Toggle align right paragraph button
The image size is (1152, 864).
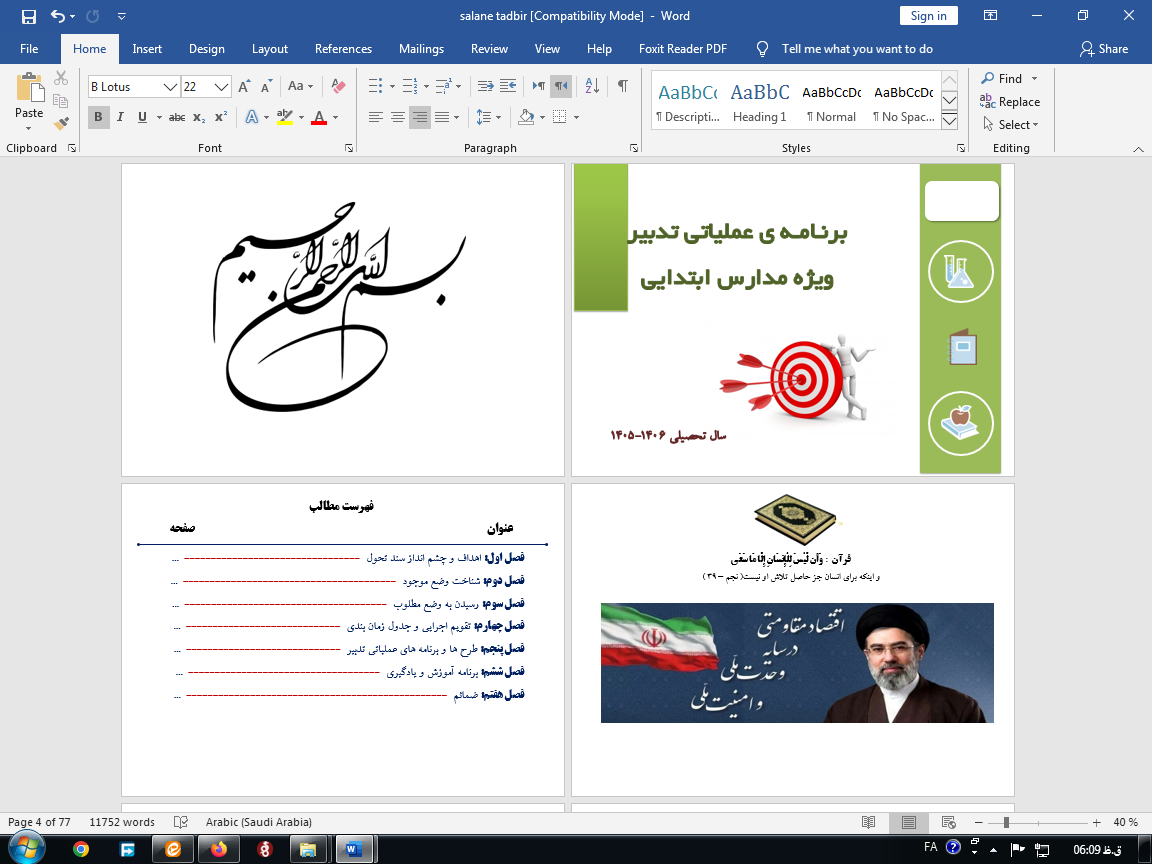(420, 117)
